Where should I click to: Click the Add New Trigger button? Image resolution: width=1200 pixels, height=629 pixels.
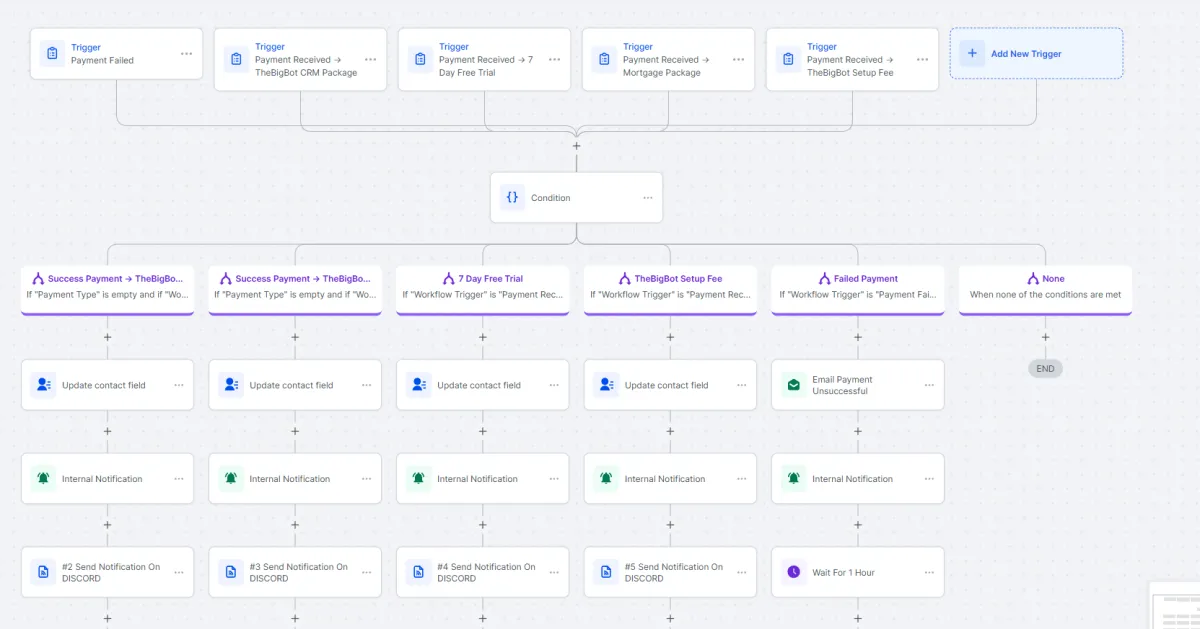click(1036, 53)
